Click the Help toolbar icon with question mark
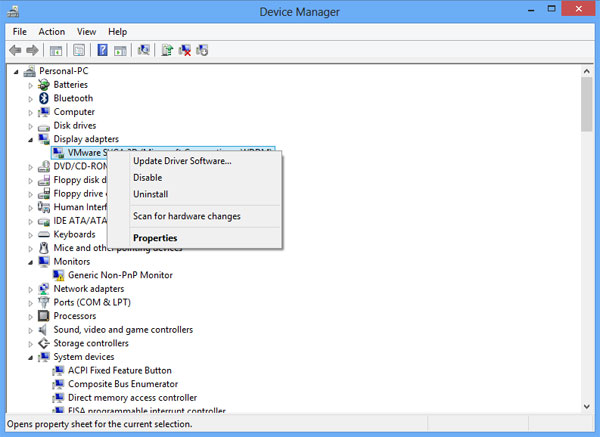 (x=102, y=50)
